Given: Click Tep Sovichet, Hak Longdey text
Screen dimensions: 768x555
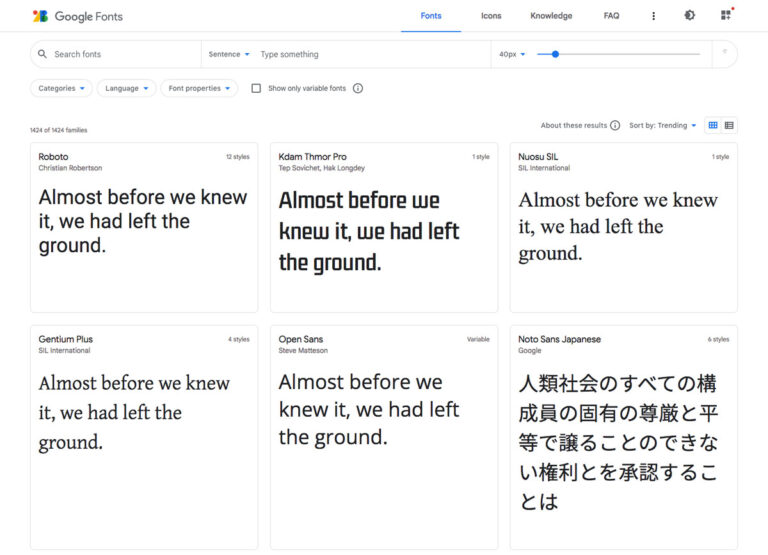Looking at the screenshot, I should click(x=321, y=168).
